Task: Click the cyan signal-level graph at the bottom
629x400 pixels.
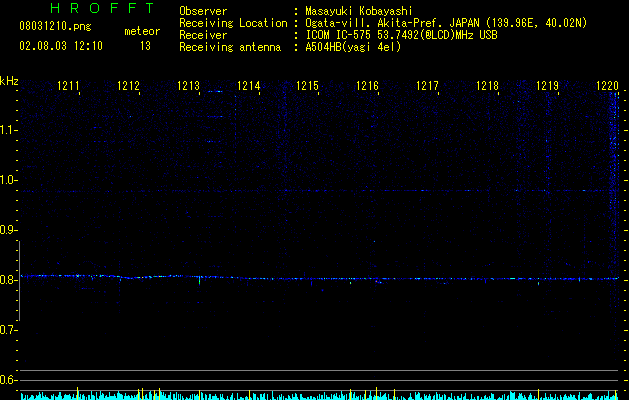Action: coord(319,396)
